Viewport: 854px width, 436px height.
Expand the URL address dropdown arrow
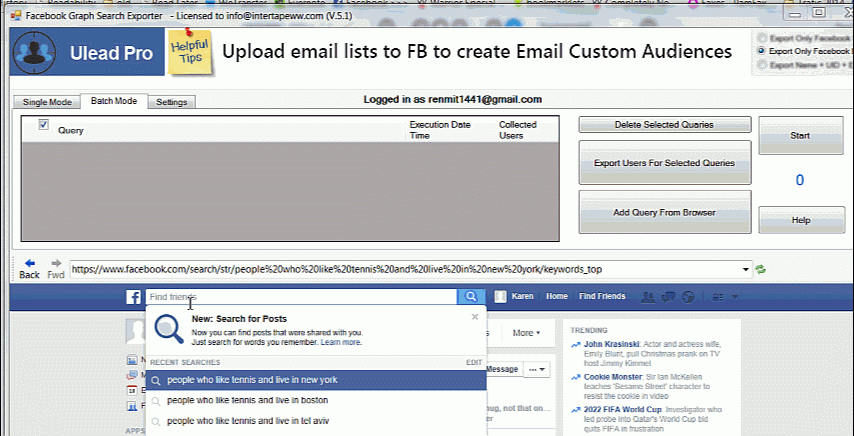746,269
